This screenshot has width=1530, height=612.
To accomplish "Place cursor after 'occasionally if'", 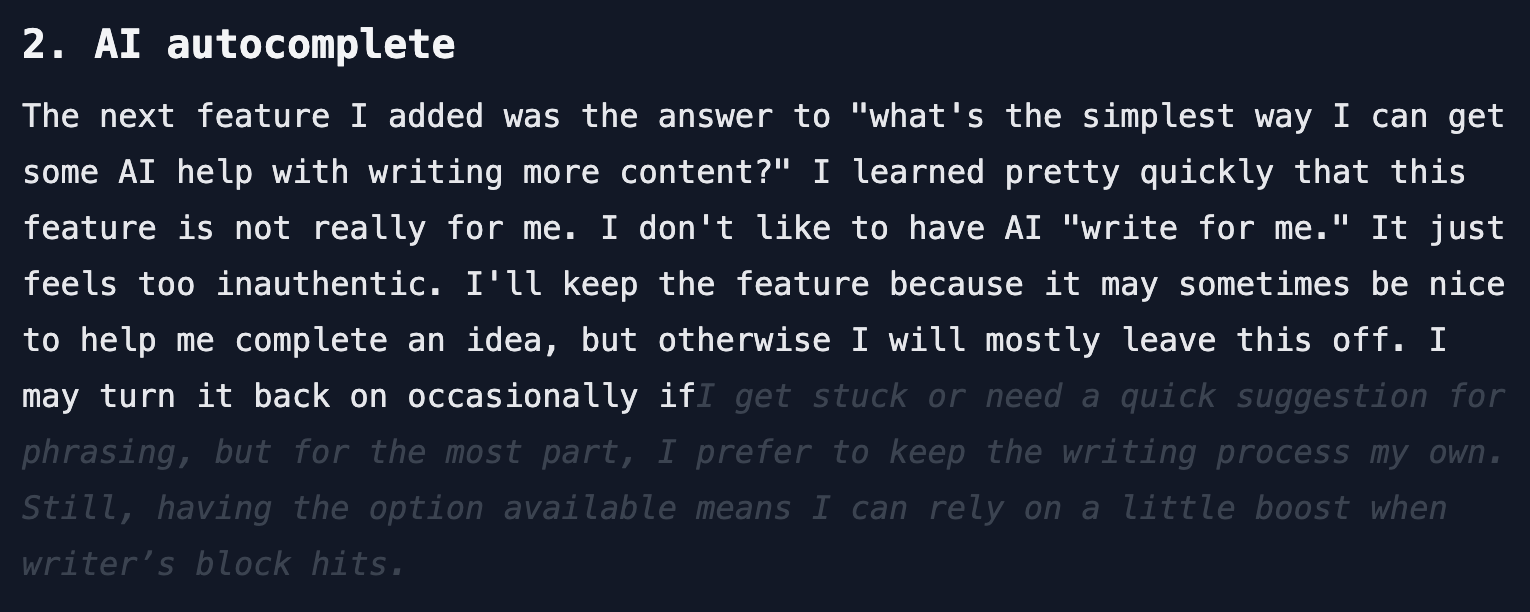I will click(696, 396).
